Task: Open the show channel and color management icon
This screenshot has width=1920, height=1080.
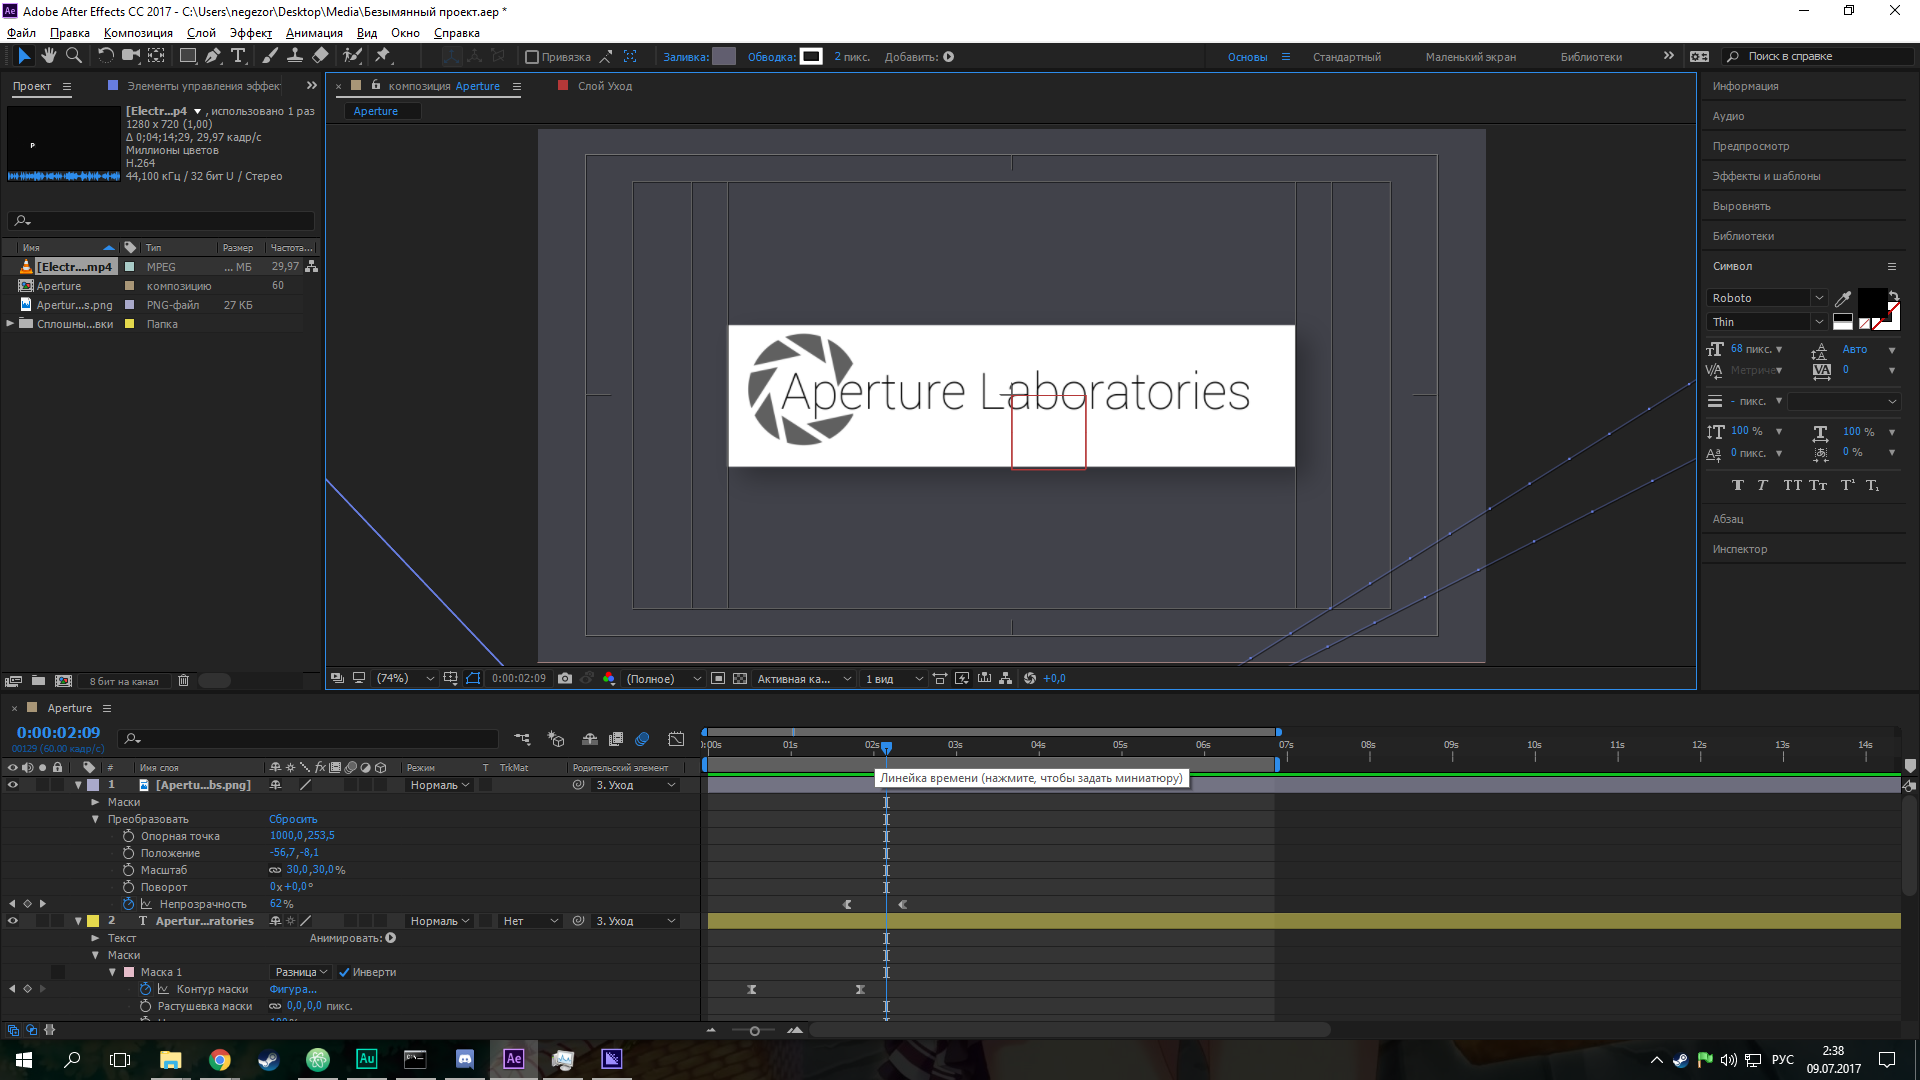Action: coord(609,678)
